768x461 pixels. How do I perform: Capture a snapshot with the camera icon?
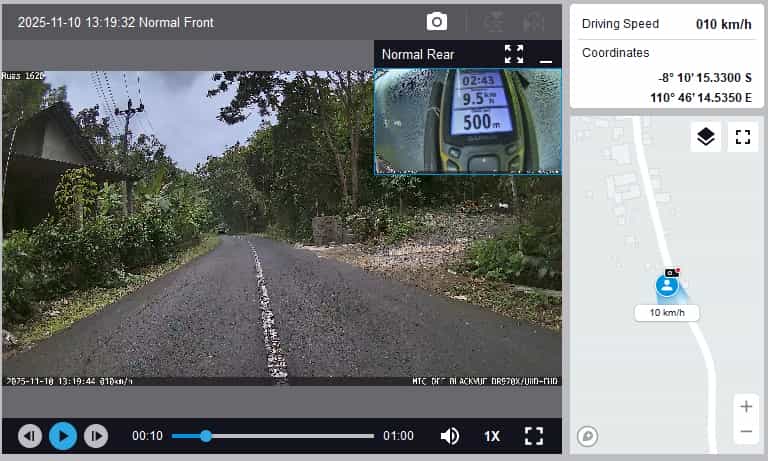tap(437, 21)
